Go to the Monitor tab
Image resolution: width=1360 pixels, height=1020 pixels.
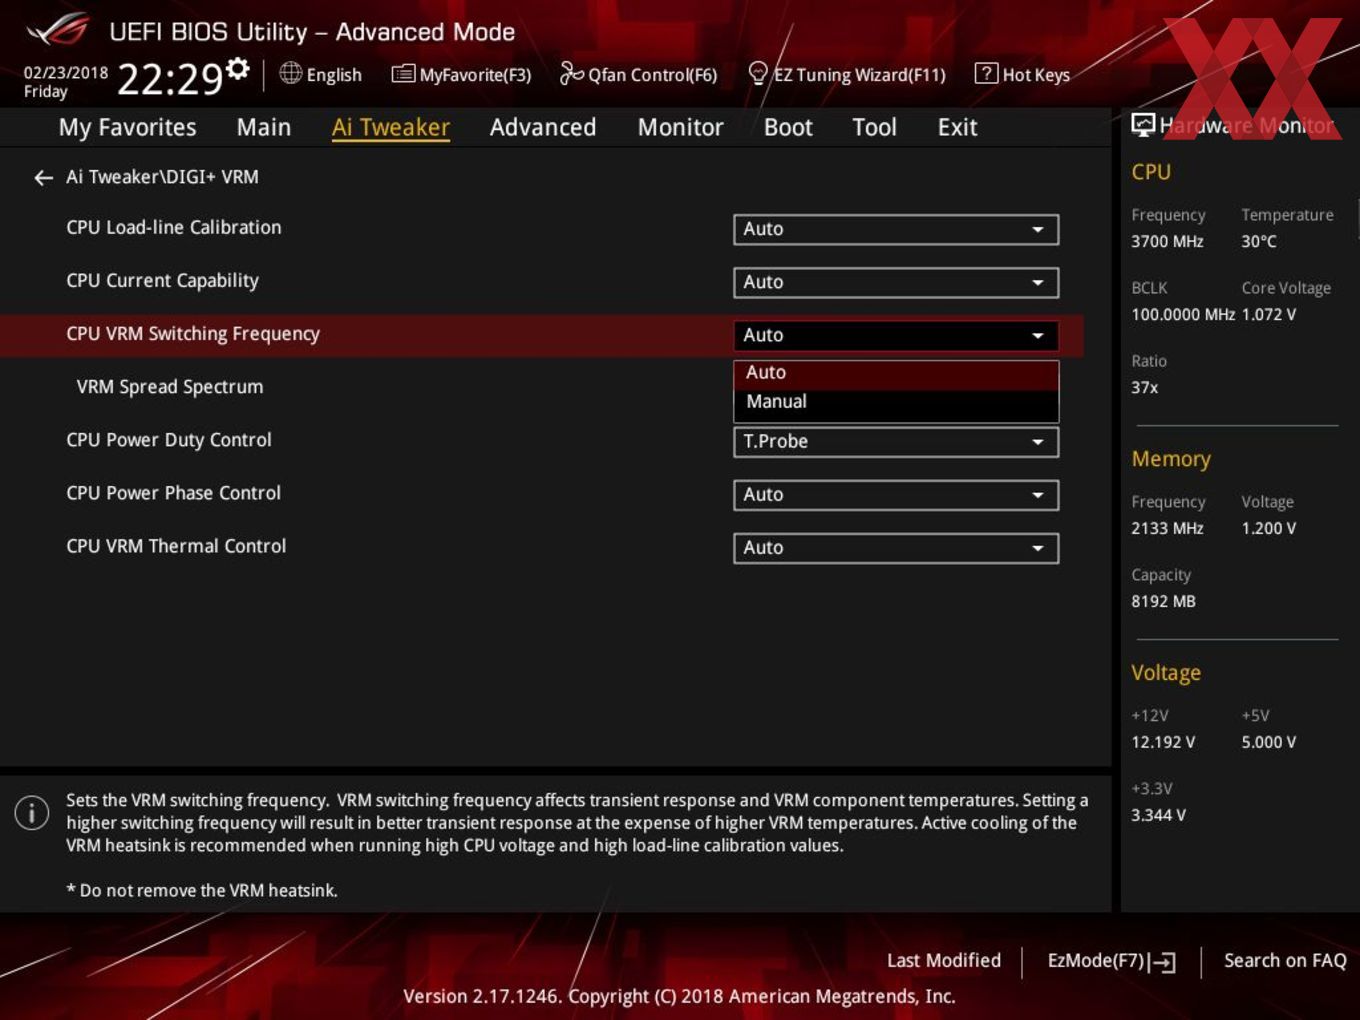tap(681, 127)
